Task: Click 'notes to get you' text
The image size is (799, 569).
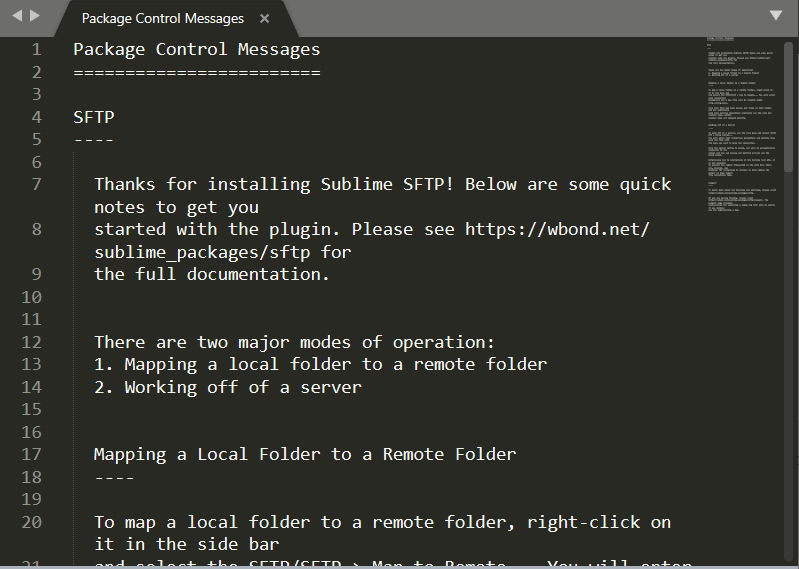Action: pyautogui.click(x=176, y=207)
